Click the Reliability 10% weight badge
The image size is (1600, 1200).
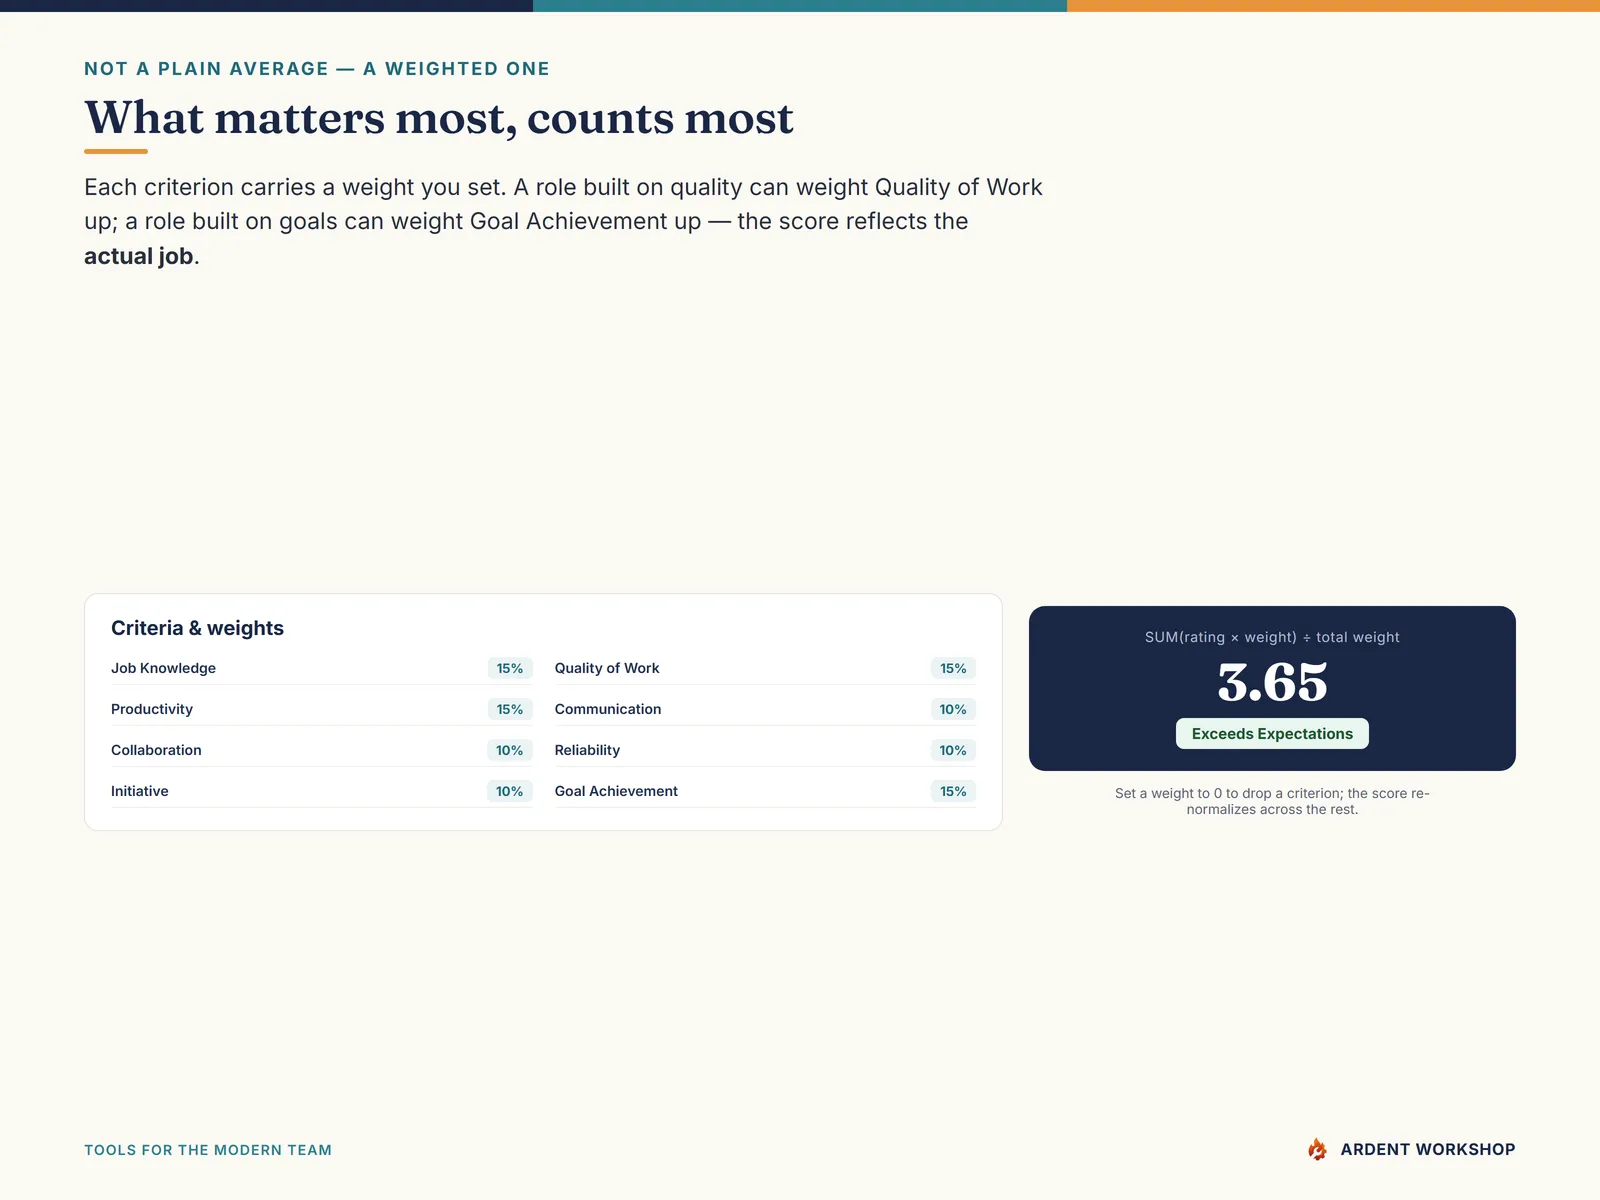953,750
